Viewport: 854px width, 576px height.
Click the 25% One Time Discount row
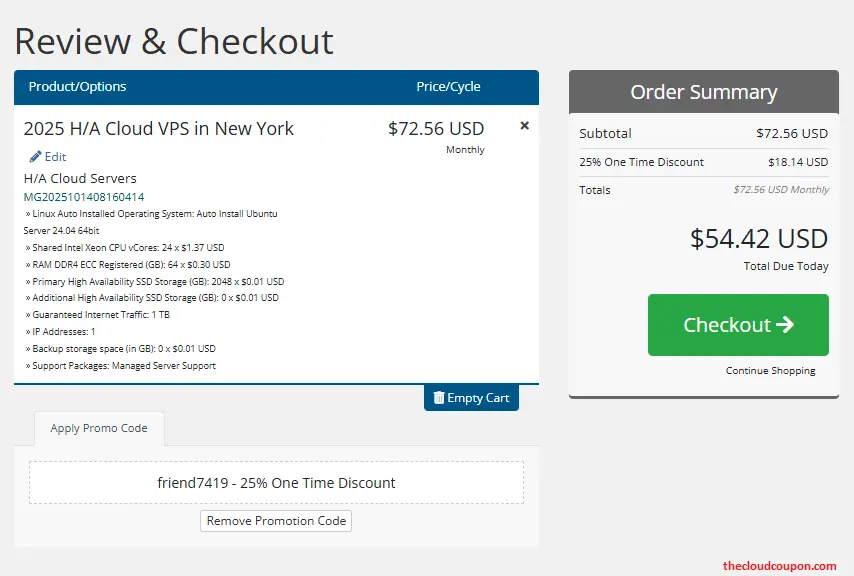click(703, 161)
